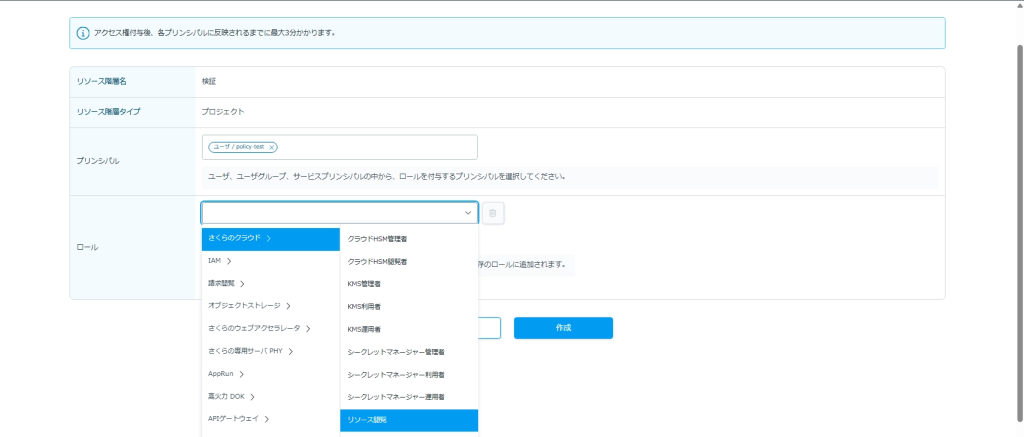
Task: Expand さくらの専用サーバ PHY category
Action: coord(270,351)
